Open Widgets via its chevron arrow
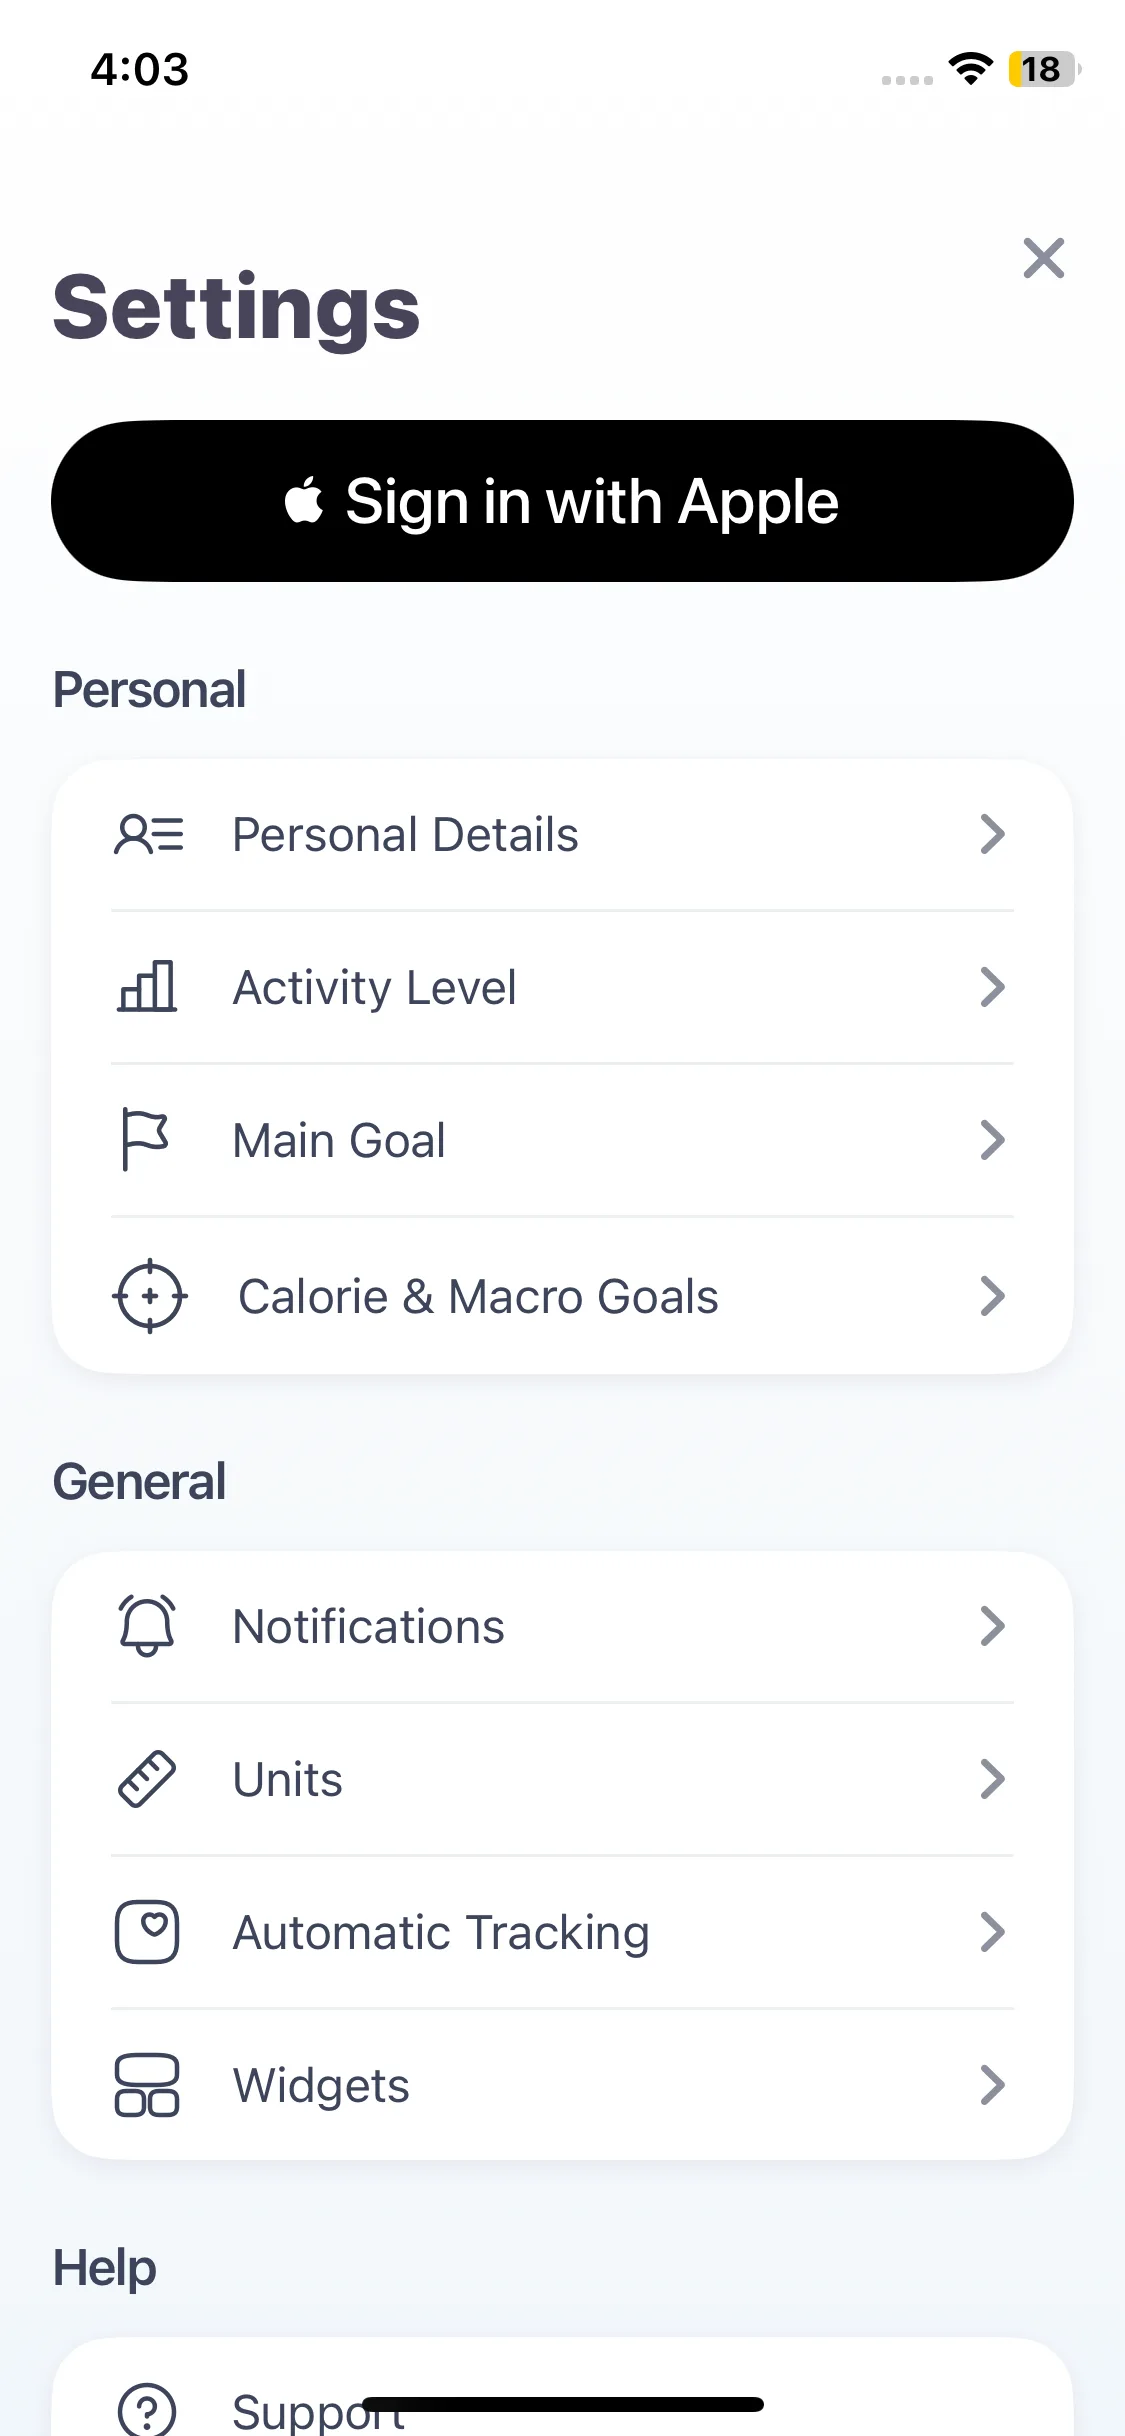Viewport: 1125px width, 2436px height. [992, 2085]
